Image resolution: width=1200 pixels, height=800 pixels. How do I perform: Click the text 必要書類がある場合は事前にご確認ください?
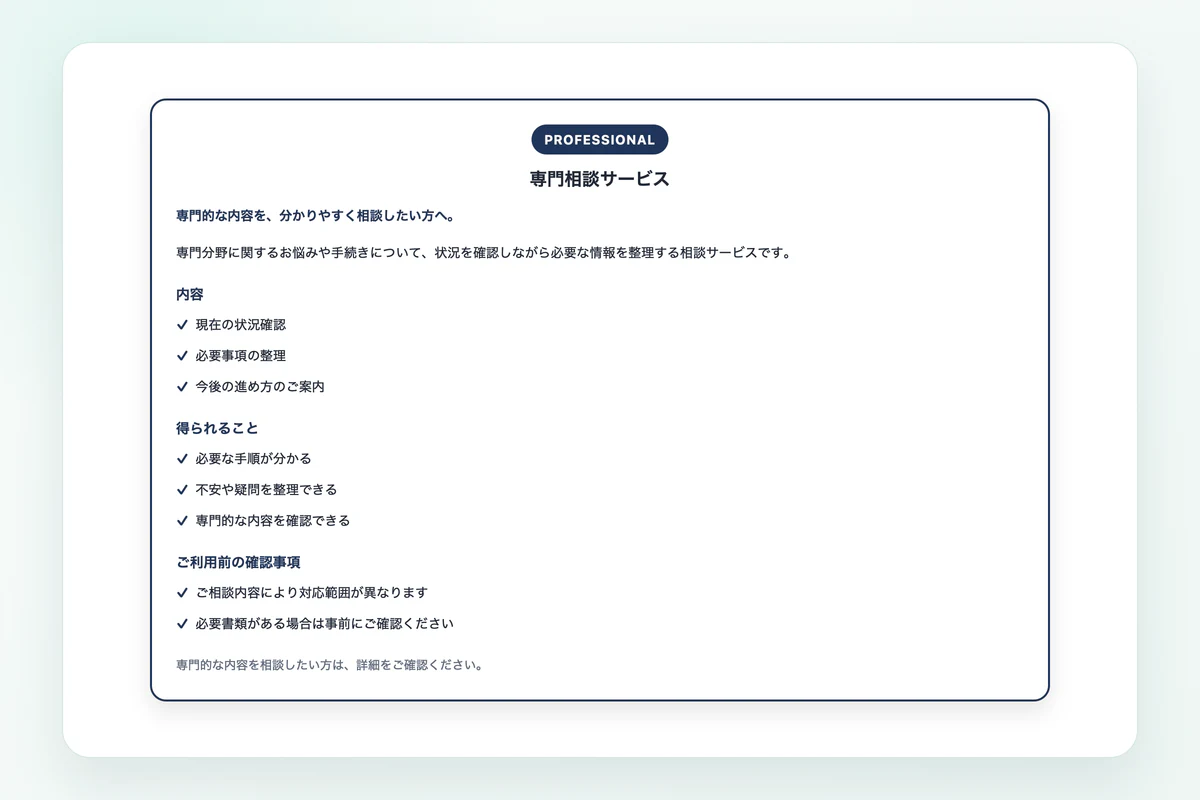tap(325, 624)
